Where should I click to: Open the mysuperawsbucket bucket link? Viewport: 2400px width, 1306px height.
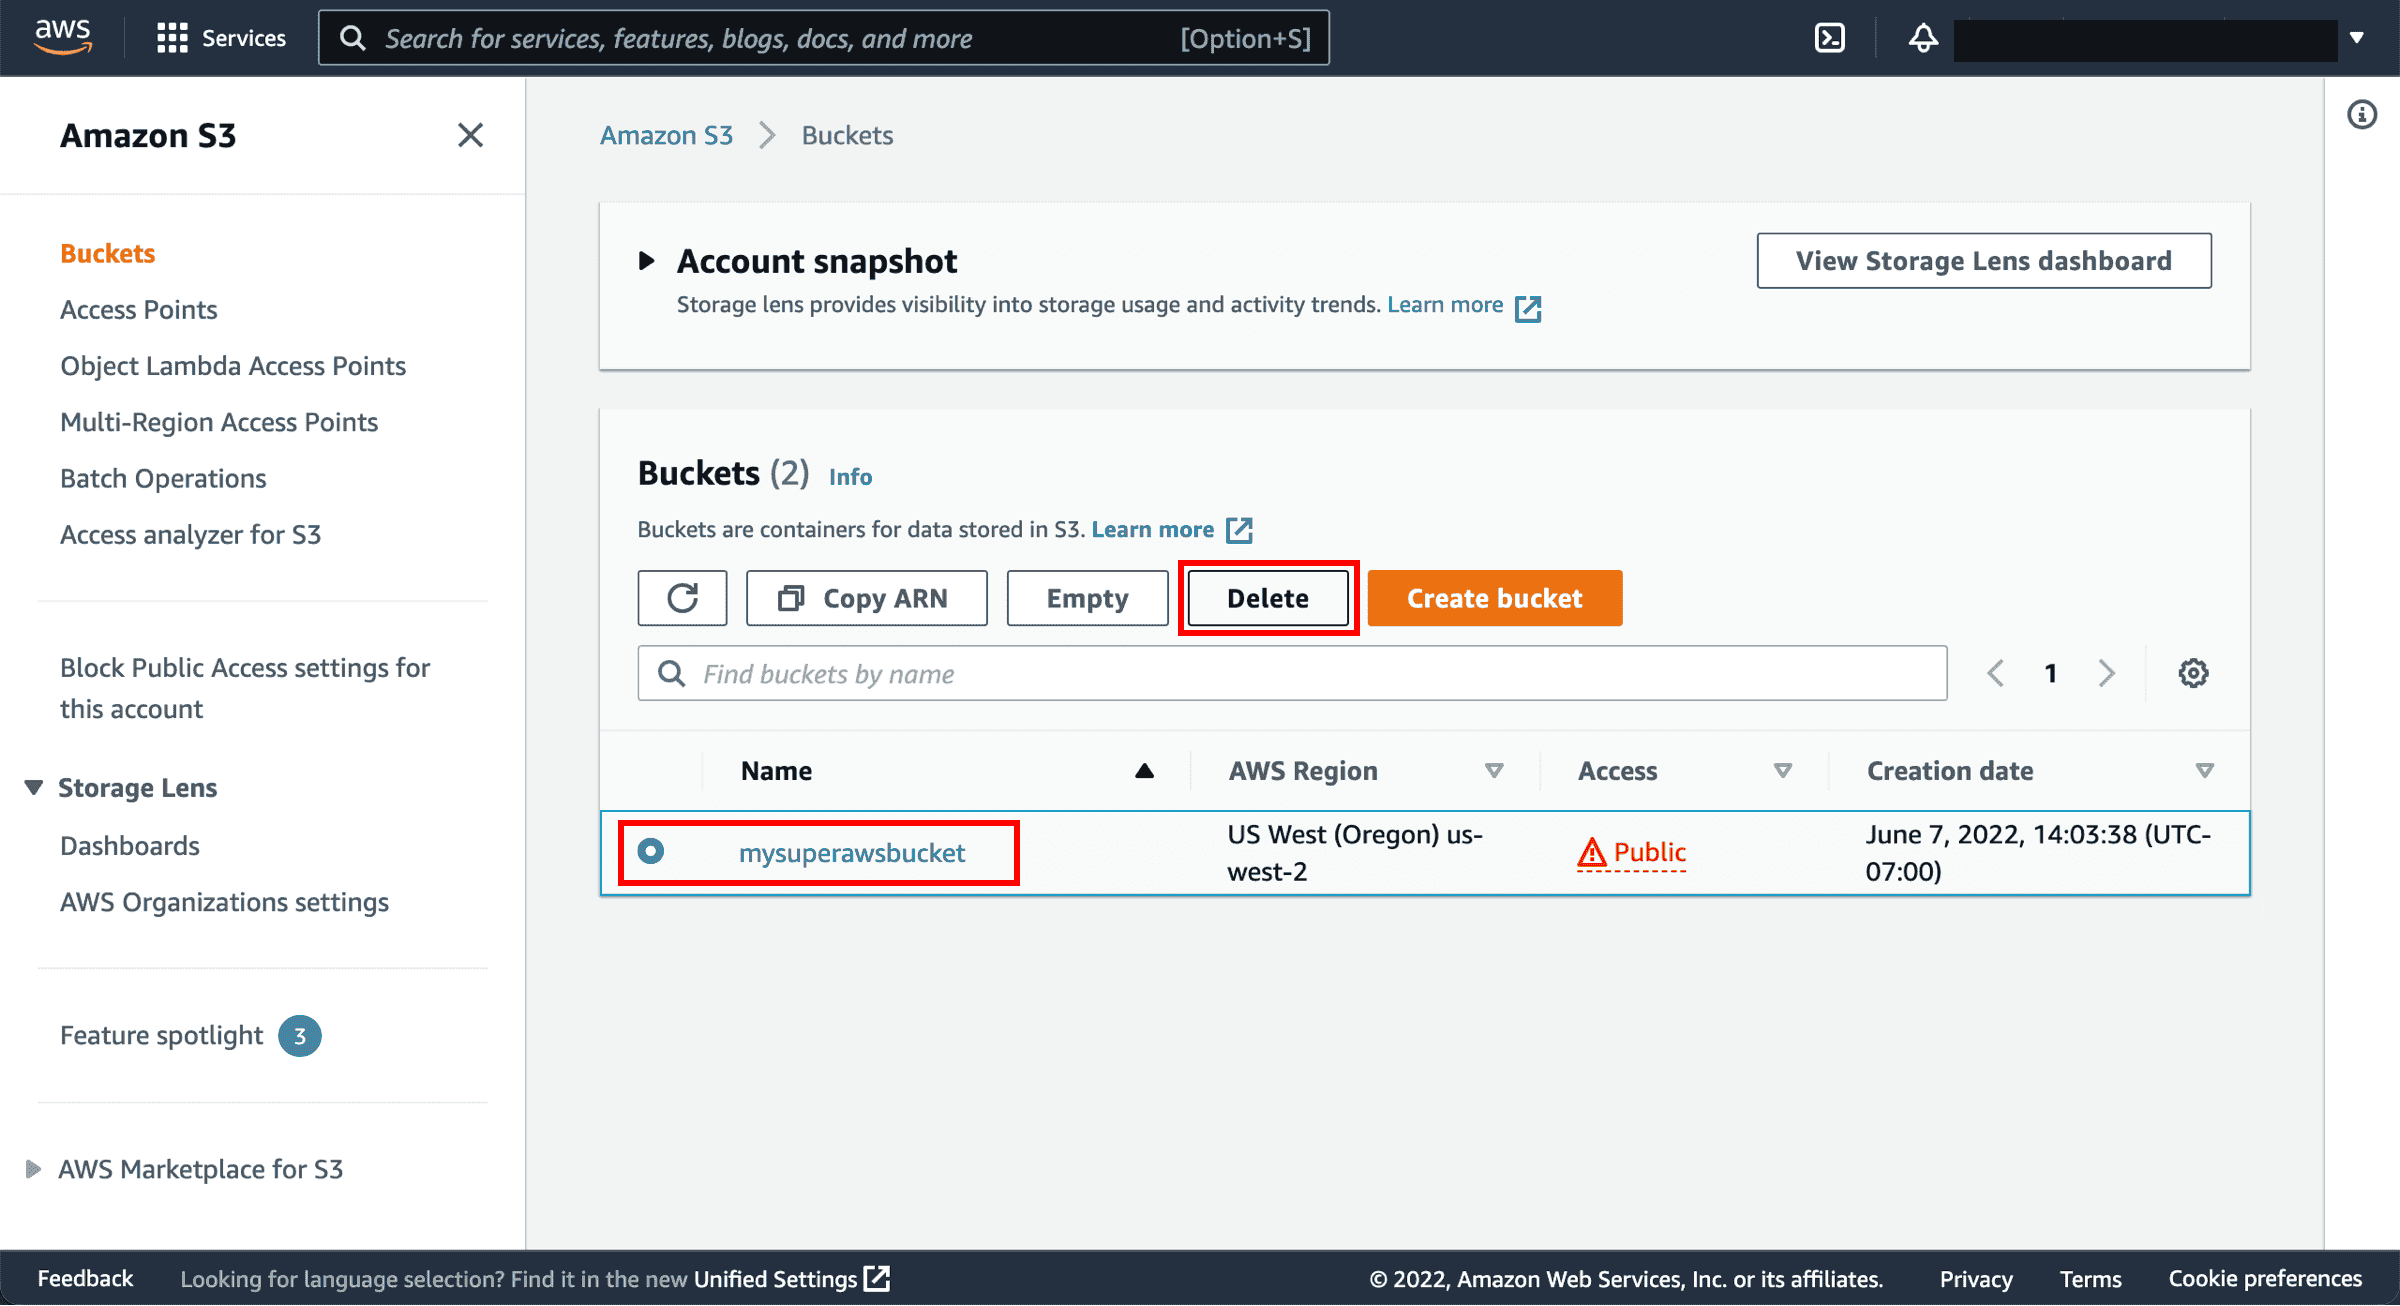click(x=852, y=853)
